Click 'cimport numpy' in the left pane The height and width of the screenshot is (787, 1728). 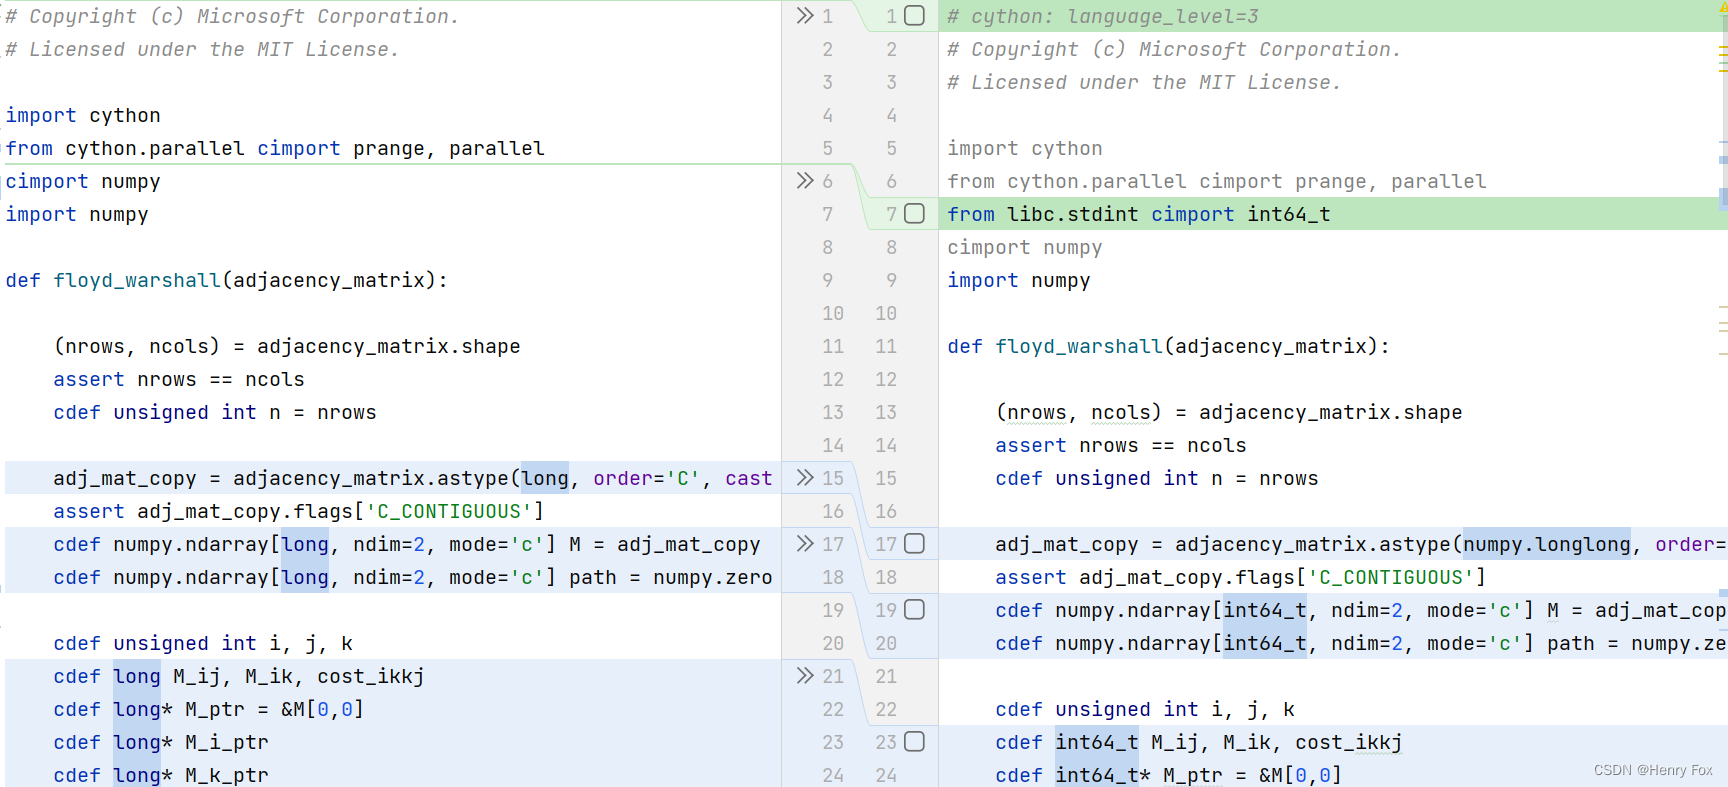[x=83, y=181]
